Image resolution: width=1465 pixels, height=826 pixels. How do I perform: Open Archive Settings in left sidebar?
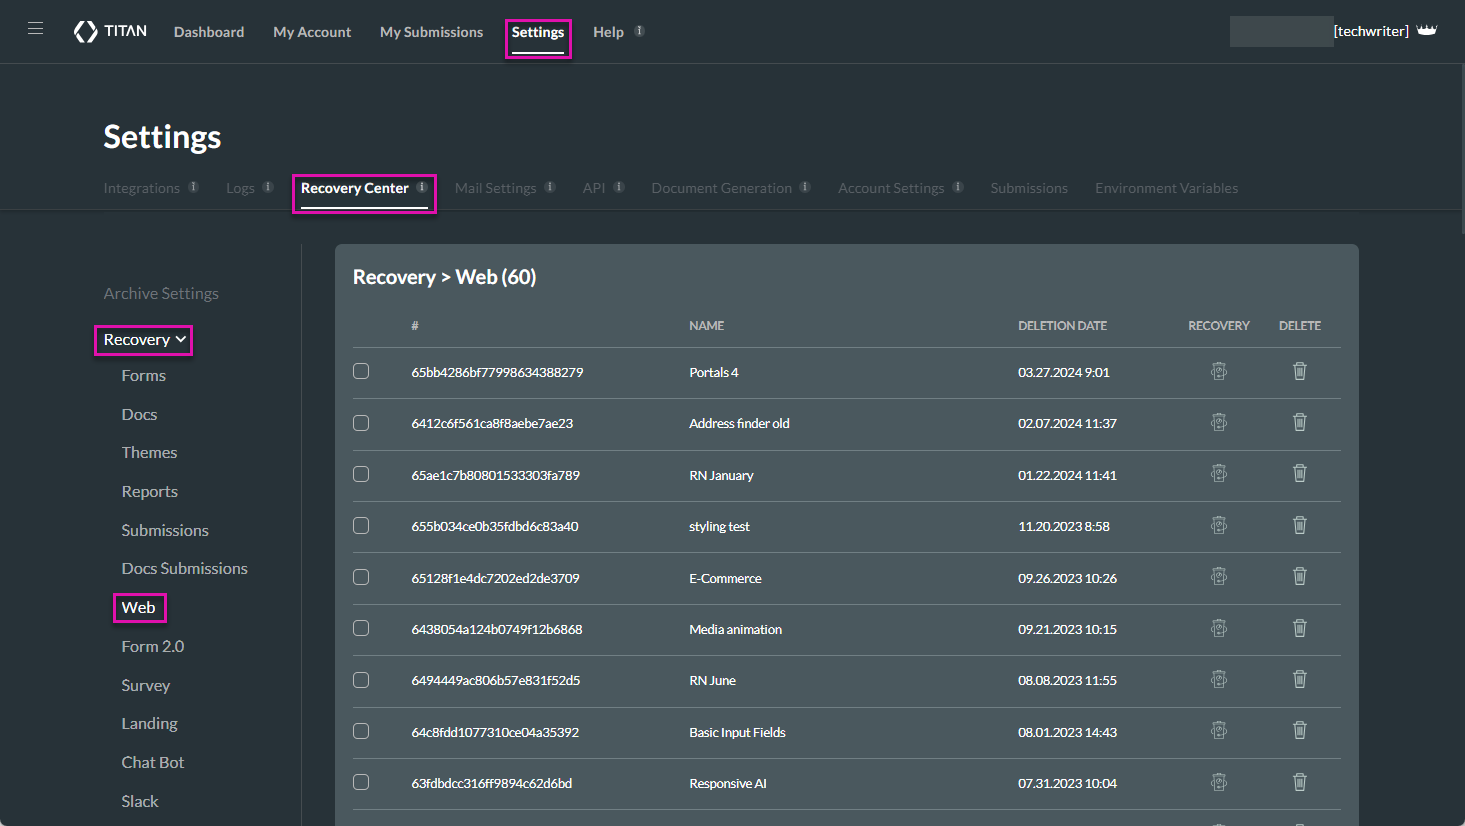pos(161,293)
